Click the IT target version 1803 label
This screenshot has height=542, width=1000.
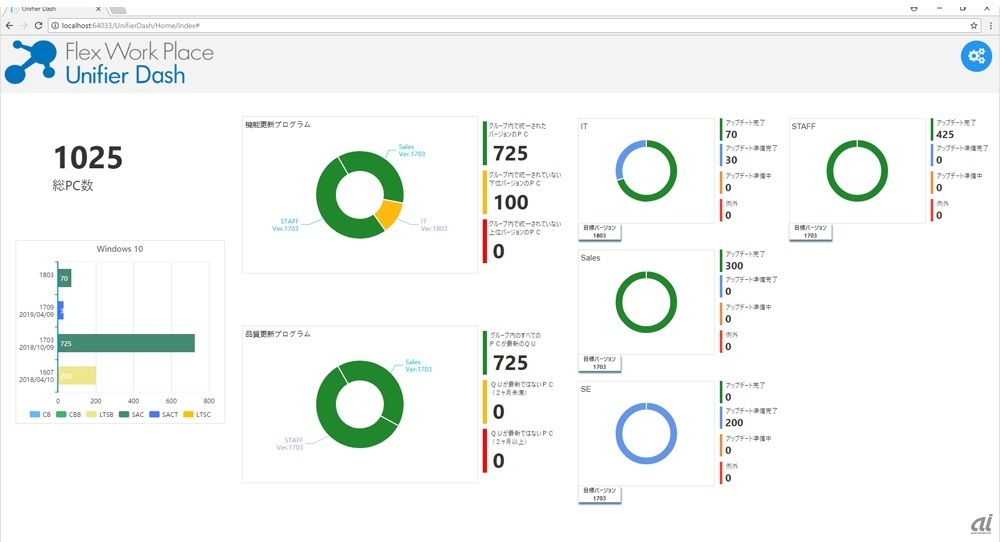600,232
